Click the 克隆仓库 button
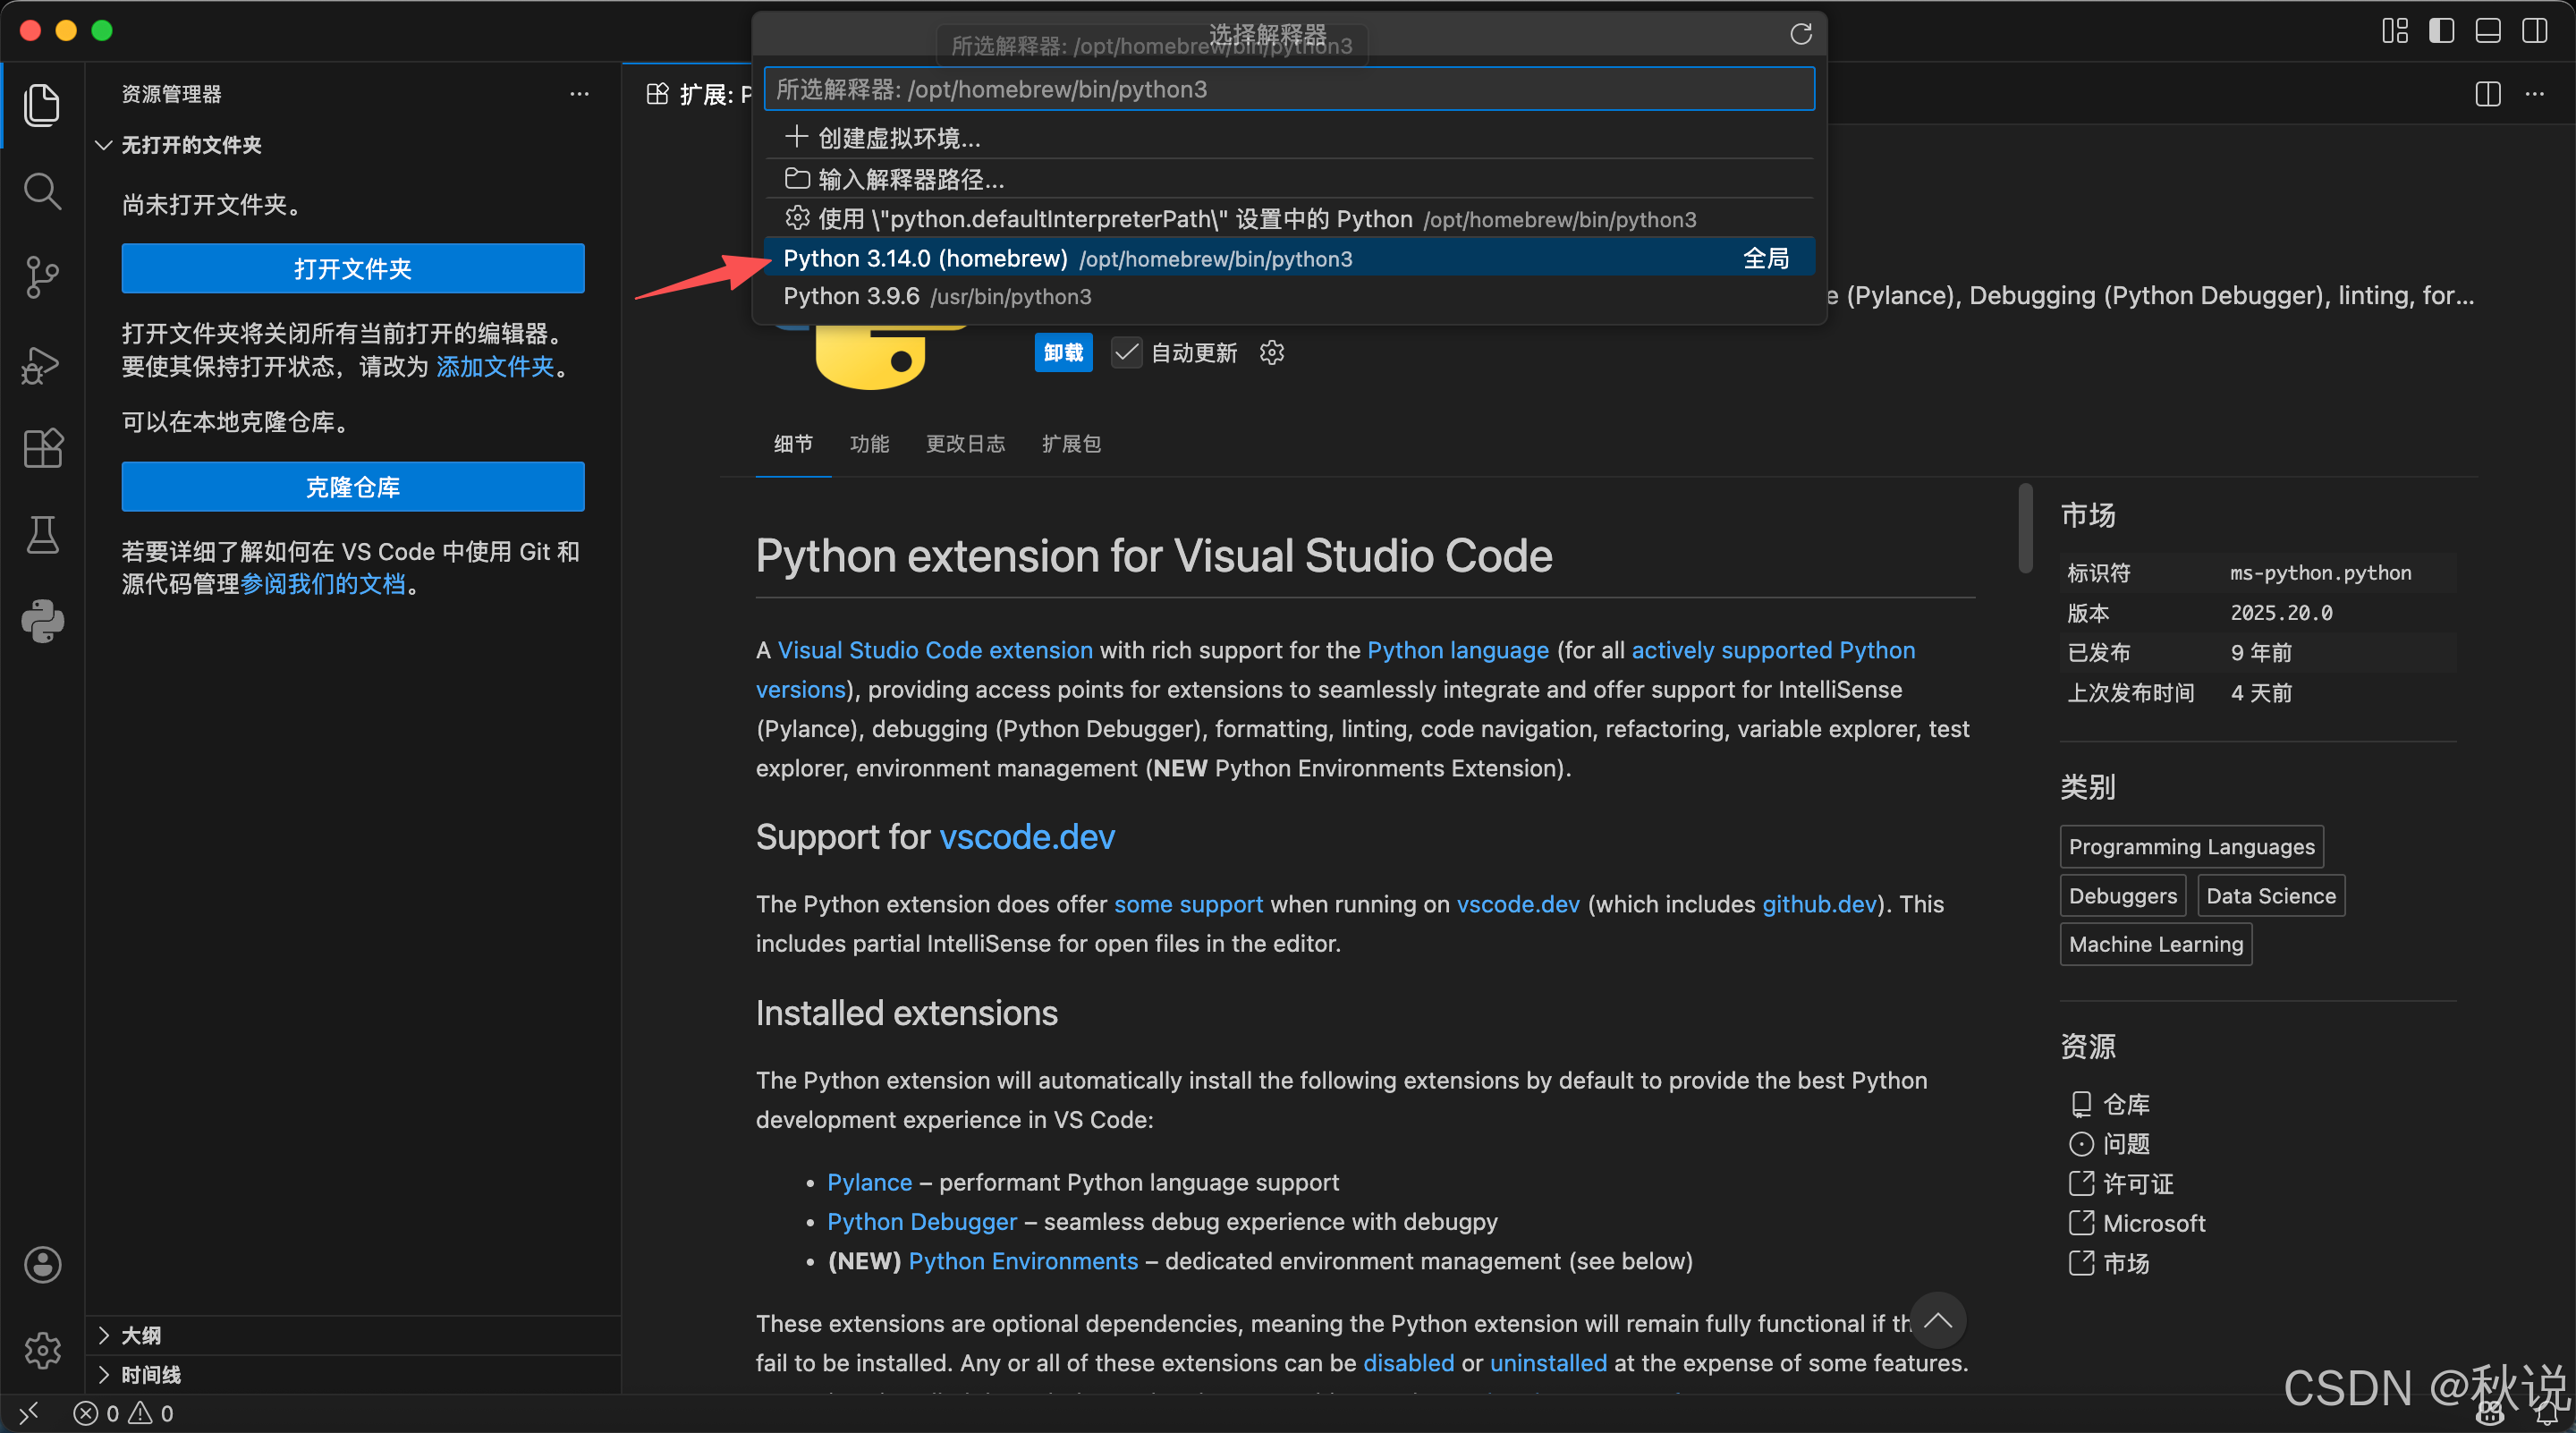 (352, 487)
